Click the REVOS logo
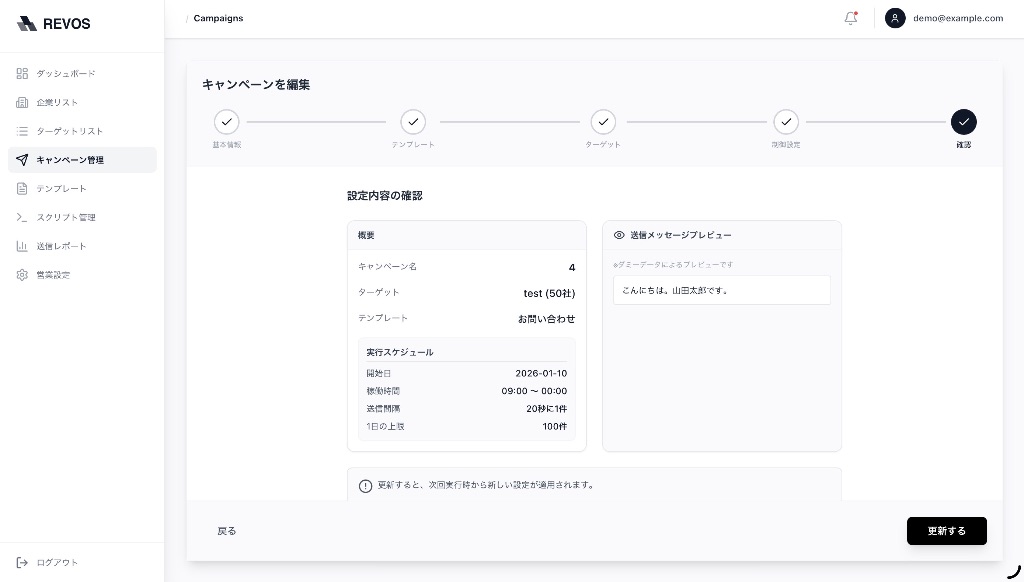1024x582 pixels. click(53, 24)
